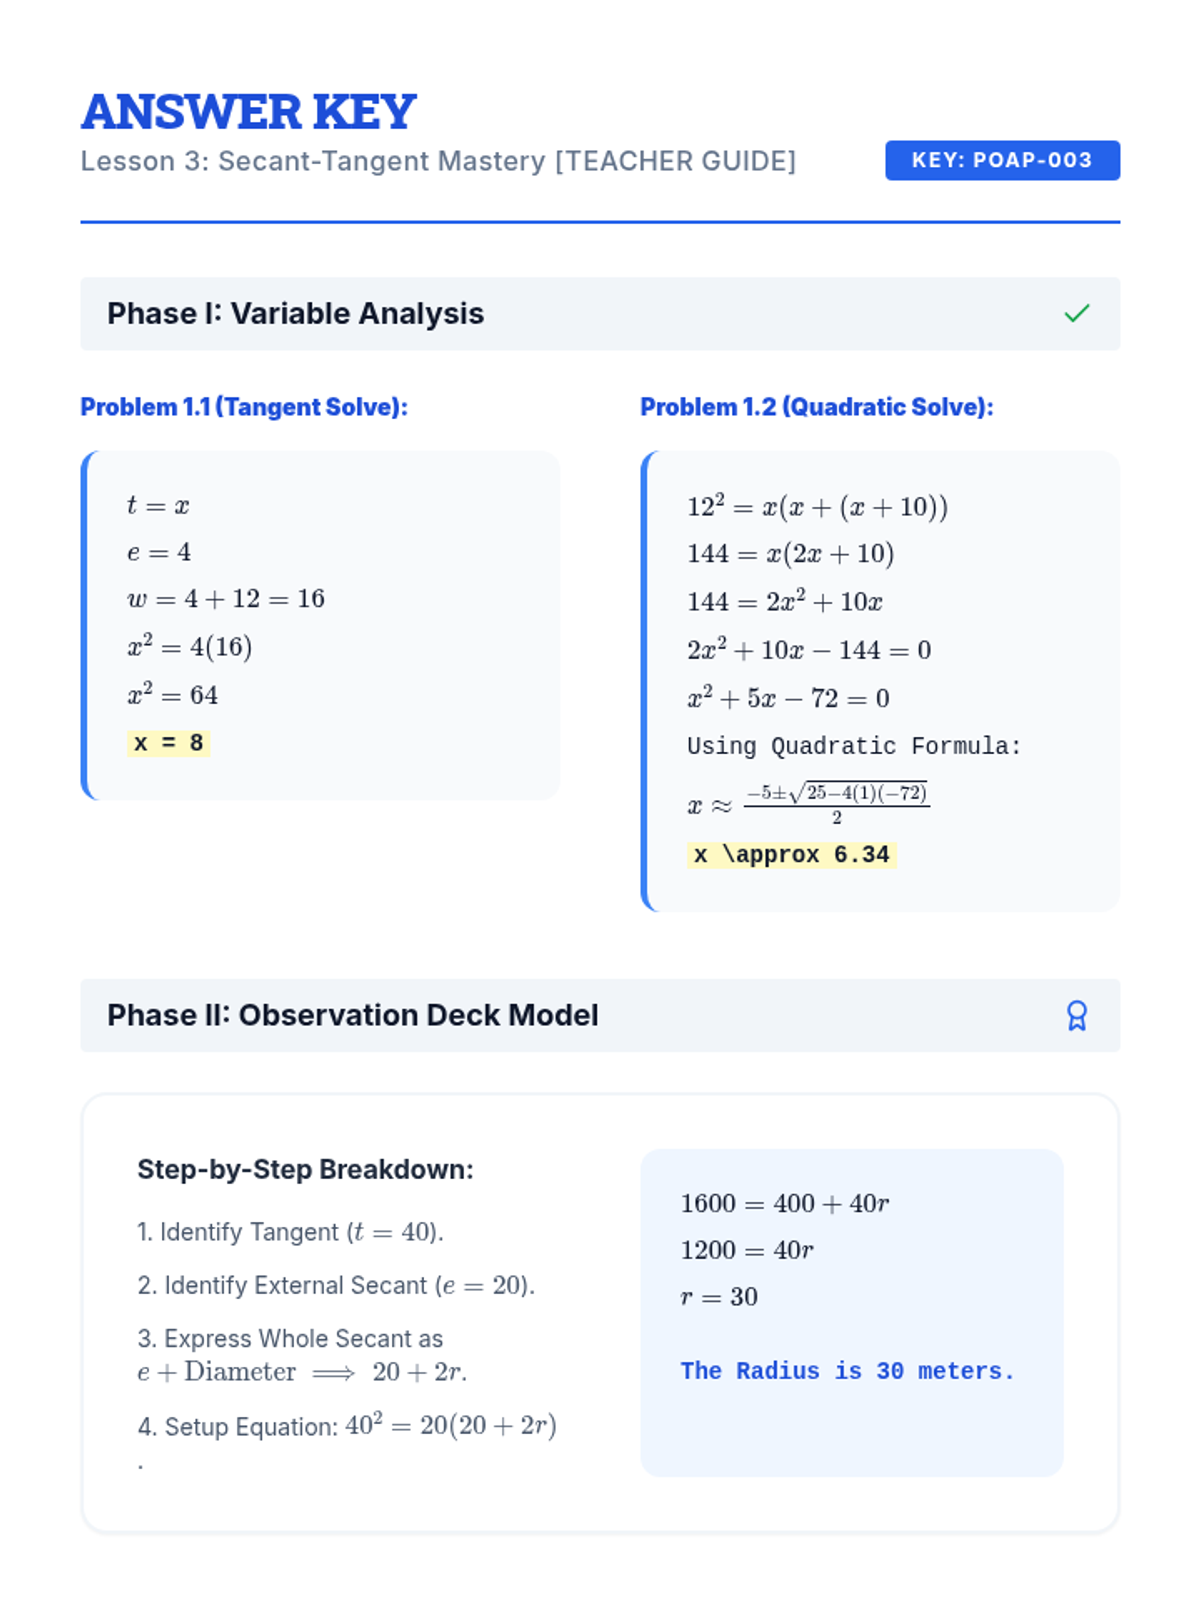Screen dimensions: 1200x1600
Task: Collapse the Phase I: Variable Analysis header
Action: (x=295, y=314)
